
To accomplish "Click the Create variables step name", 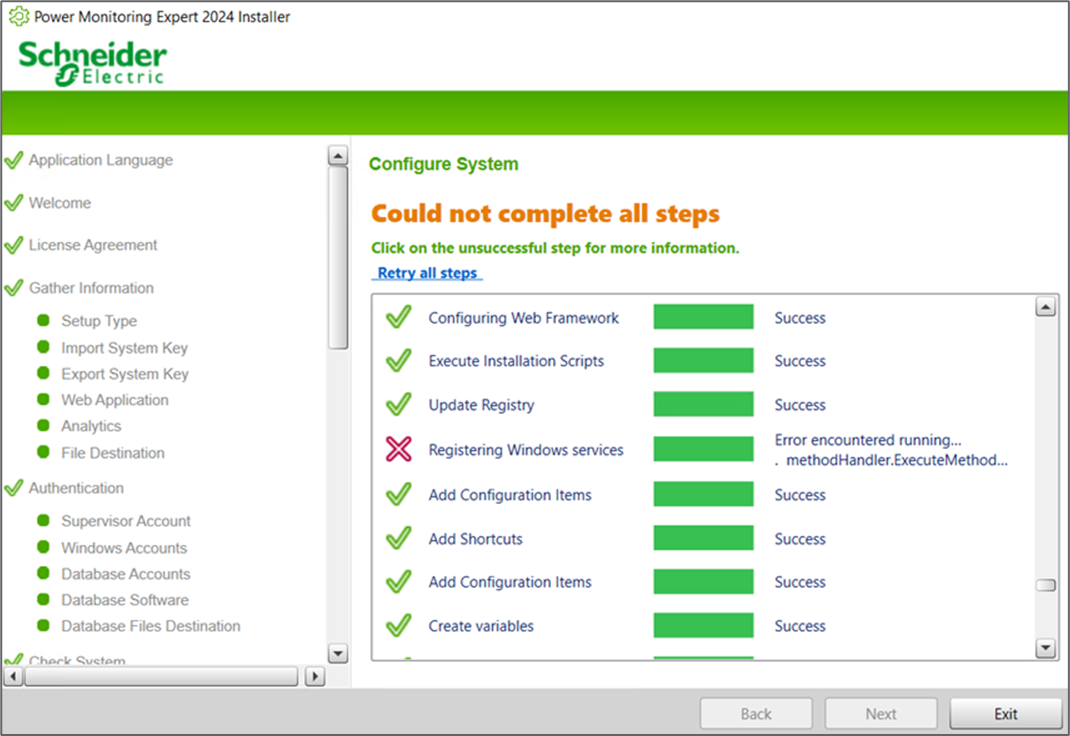I will pyautogui.click(x=481, y=625).
